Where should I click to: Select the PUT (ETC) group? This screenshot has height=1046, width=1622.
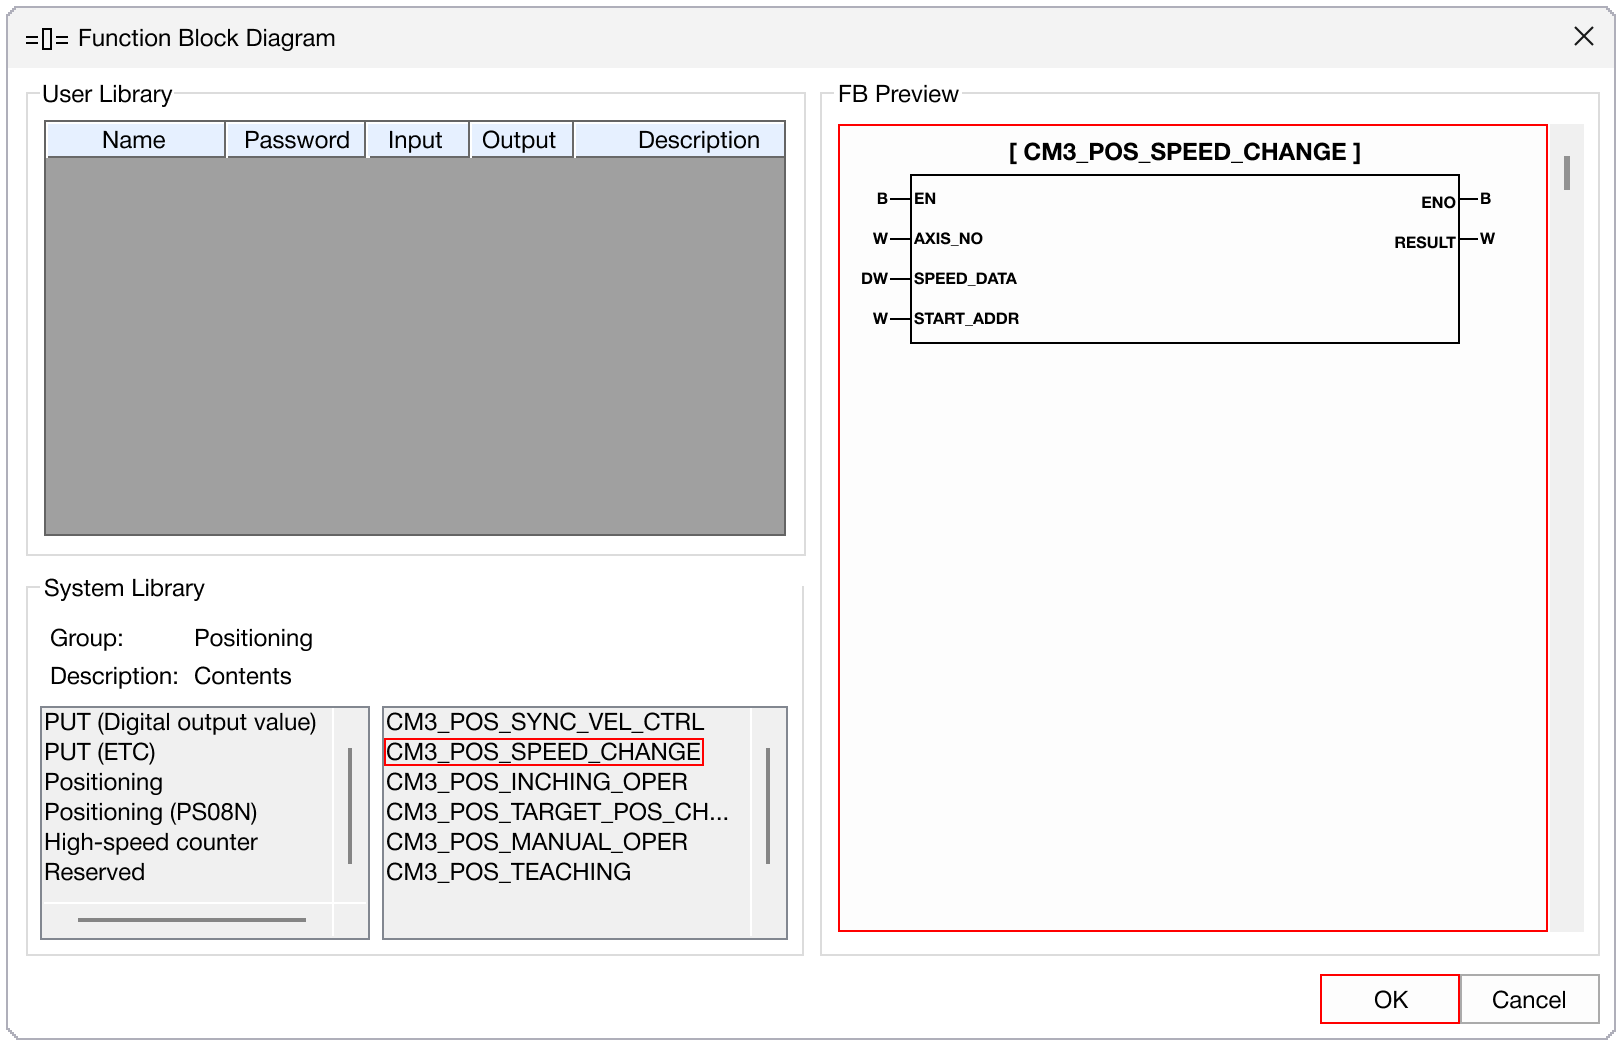click(100, 752)
